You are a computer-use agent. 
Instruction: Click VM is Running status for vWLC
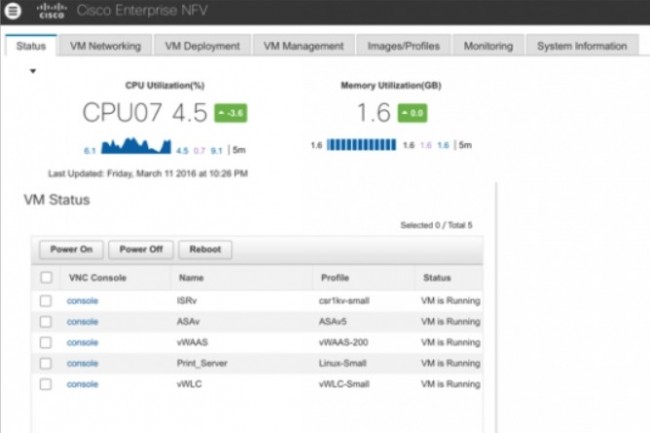click(x=451, y=384)
